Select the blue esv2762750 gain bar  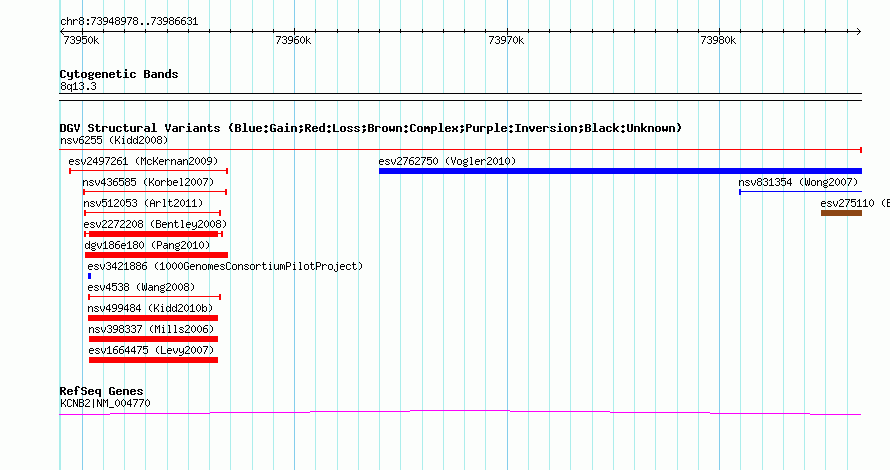coord(620,171)
